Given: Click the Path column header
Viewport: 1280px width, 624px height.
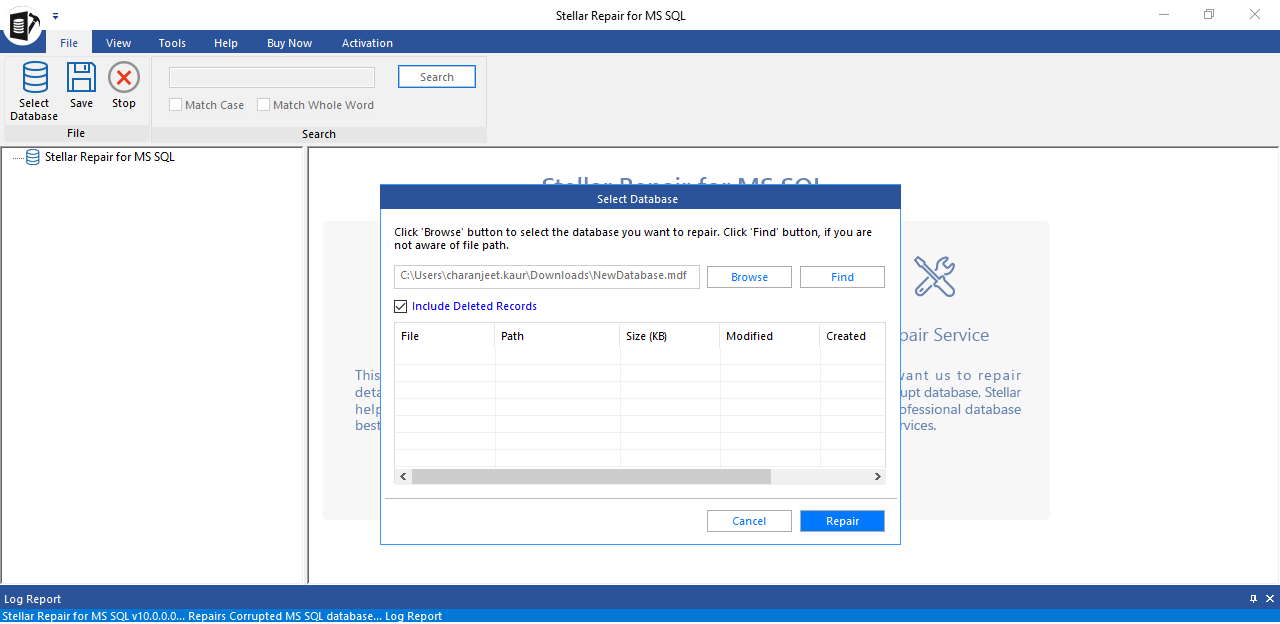Looking at the screenshot, I should coord(557,336).
